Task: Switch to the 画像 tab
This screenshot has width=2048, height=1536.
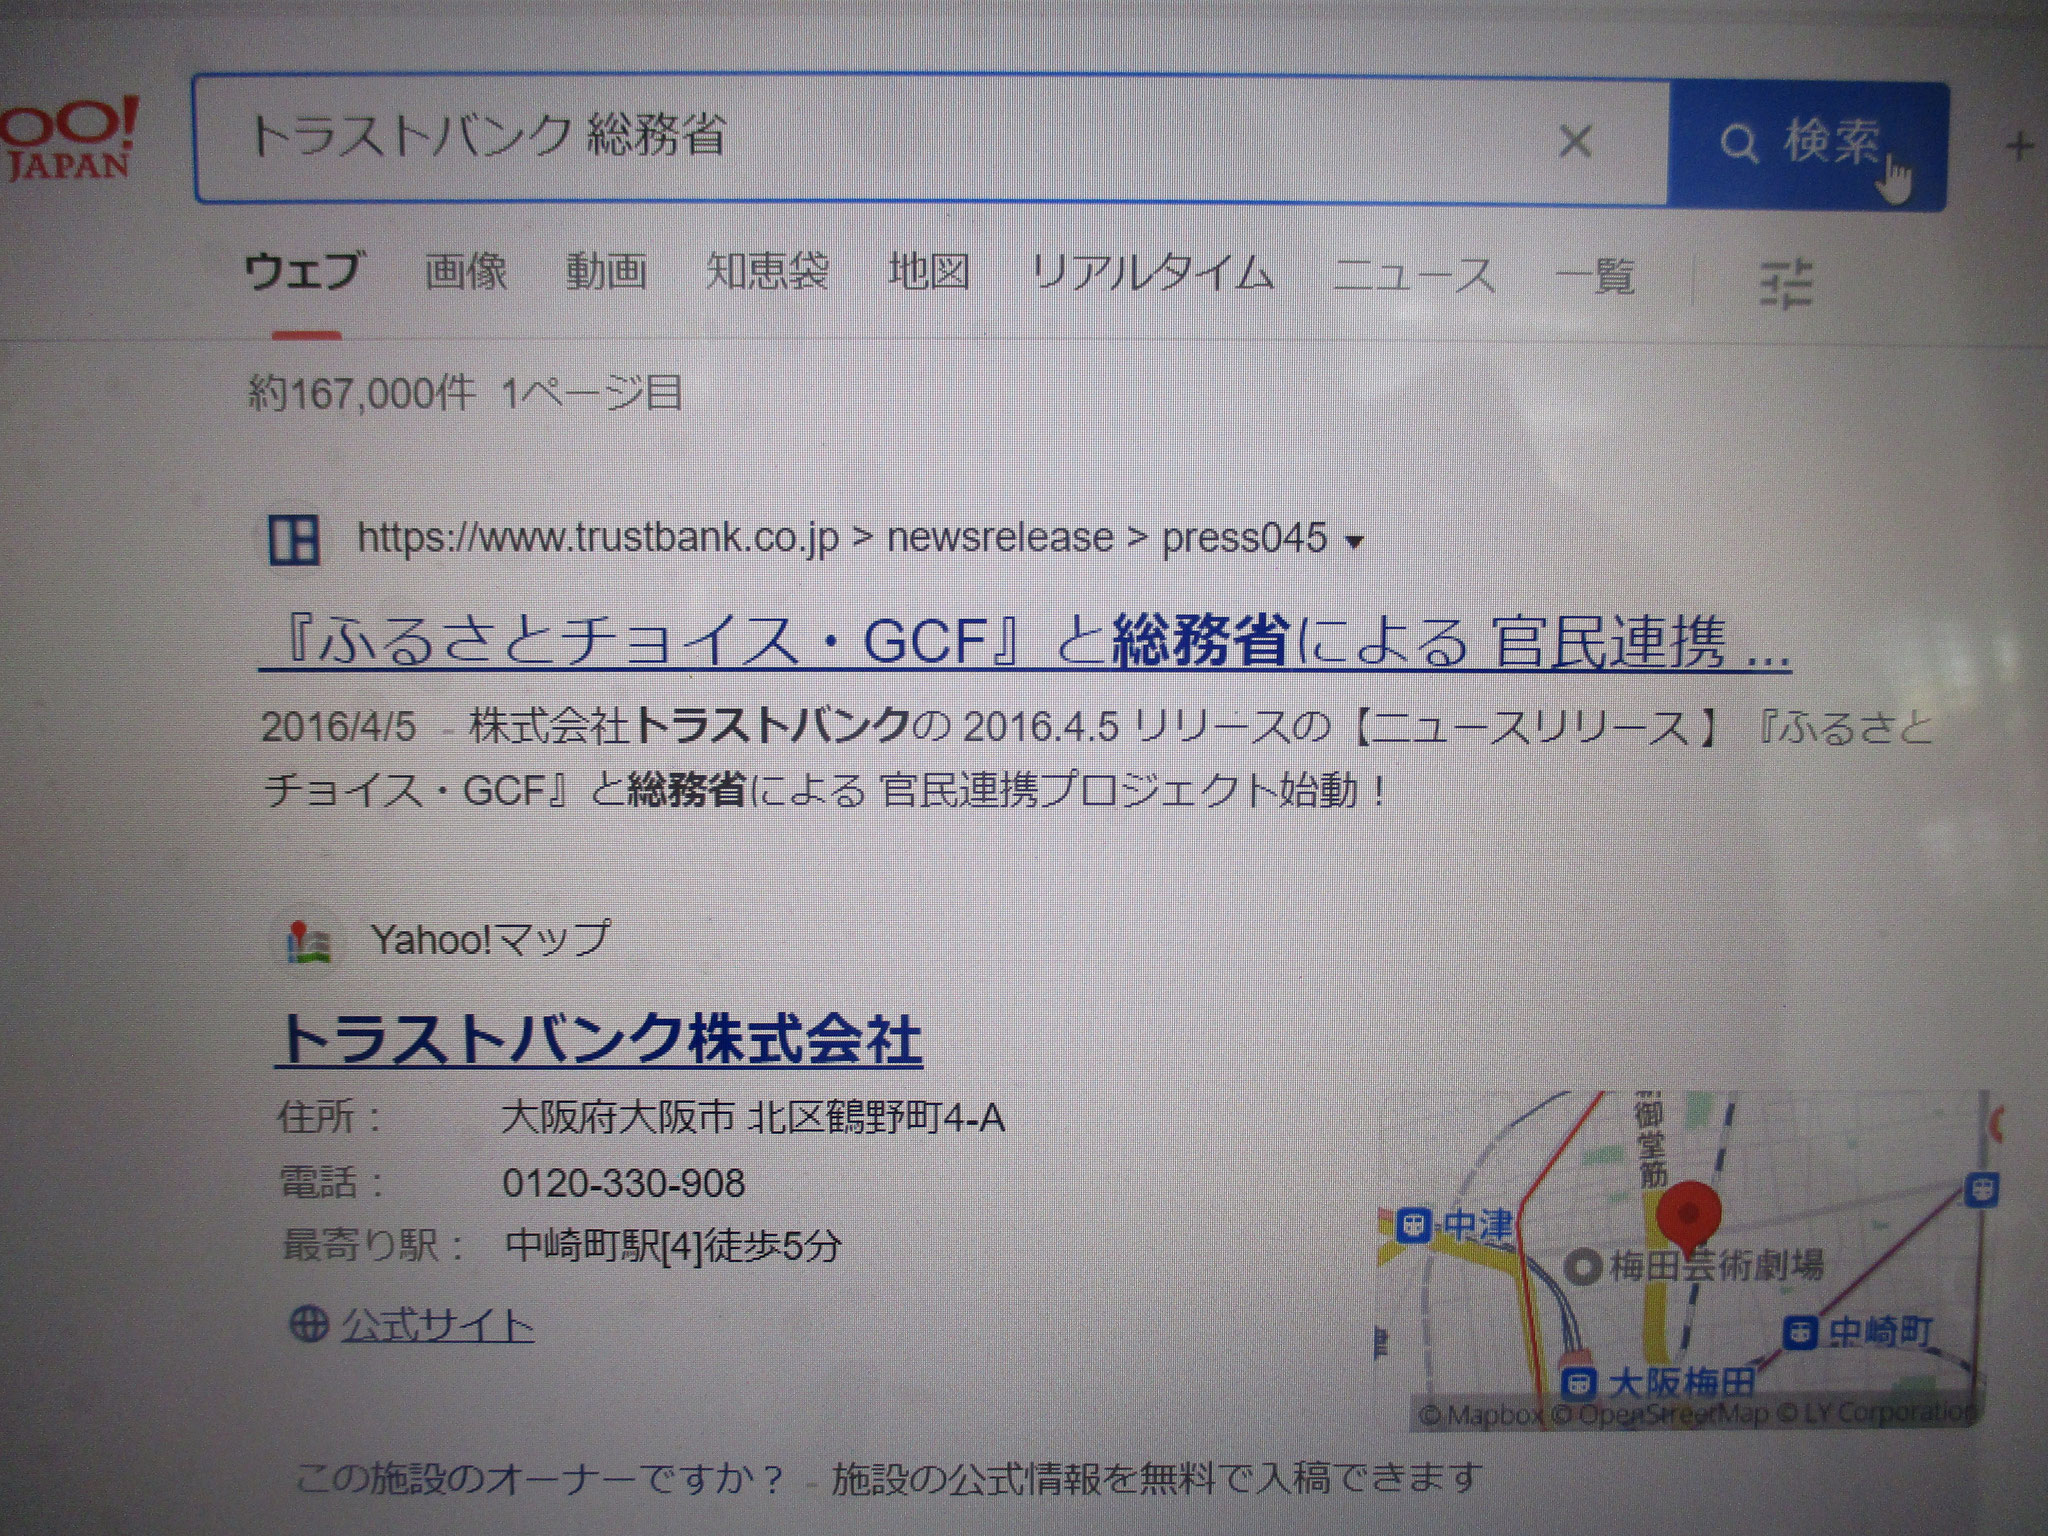Action: pyautogui.click(x=465, y=272)
